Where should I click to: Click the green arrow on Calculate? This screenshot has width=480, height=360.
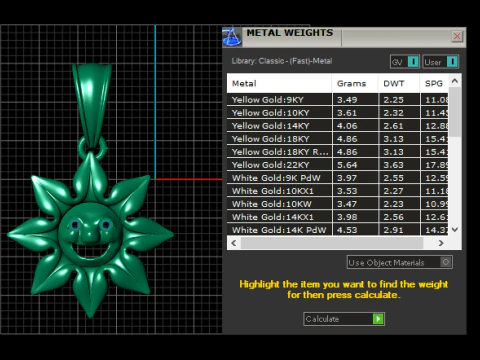[378, 319]
